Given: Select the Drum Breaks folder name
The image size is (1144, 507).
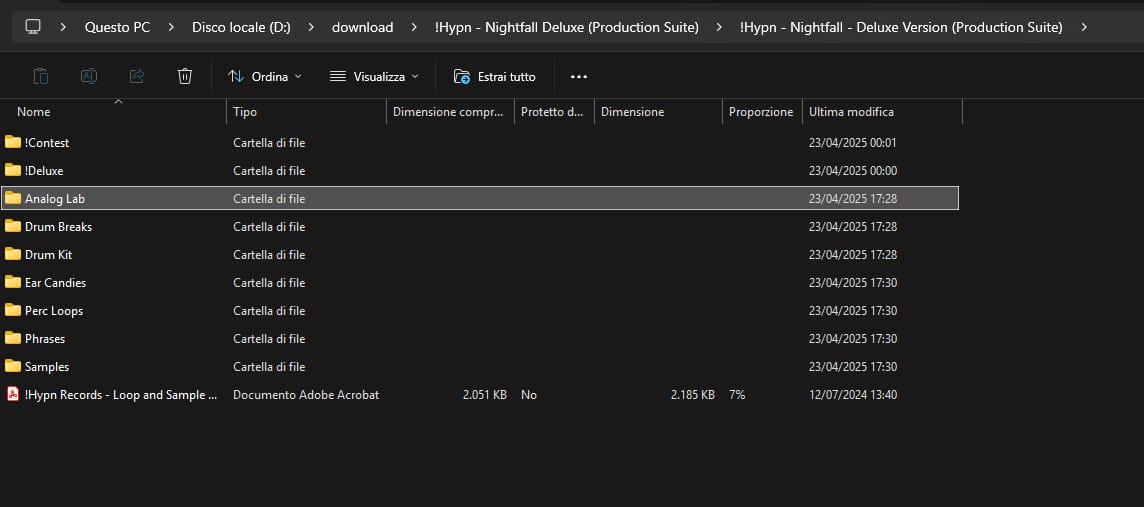Looking at the screenshot, I should (x=58, y=227).
